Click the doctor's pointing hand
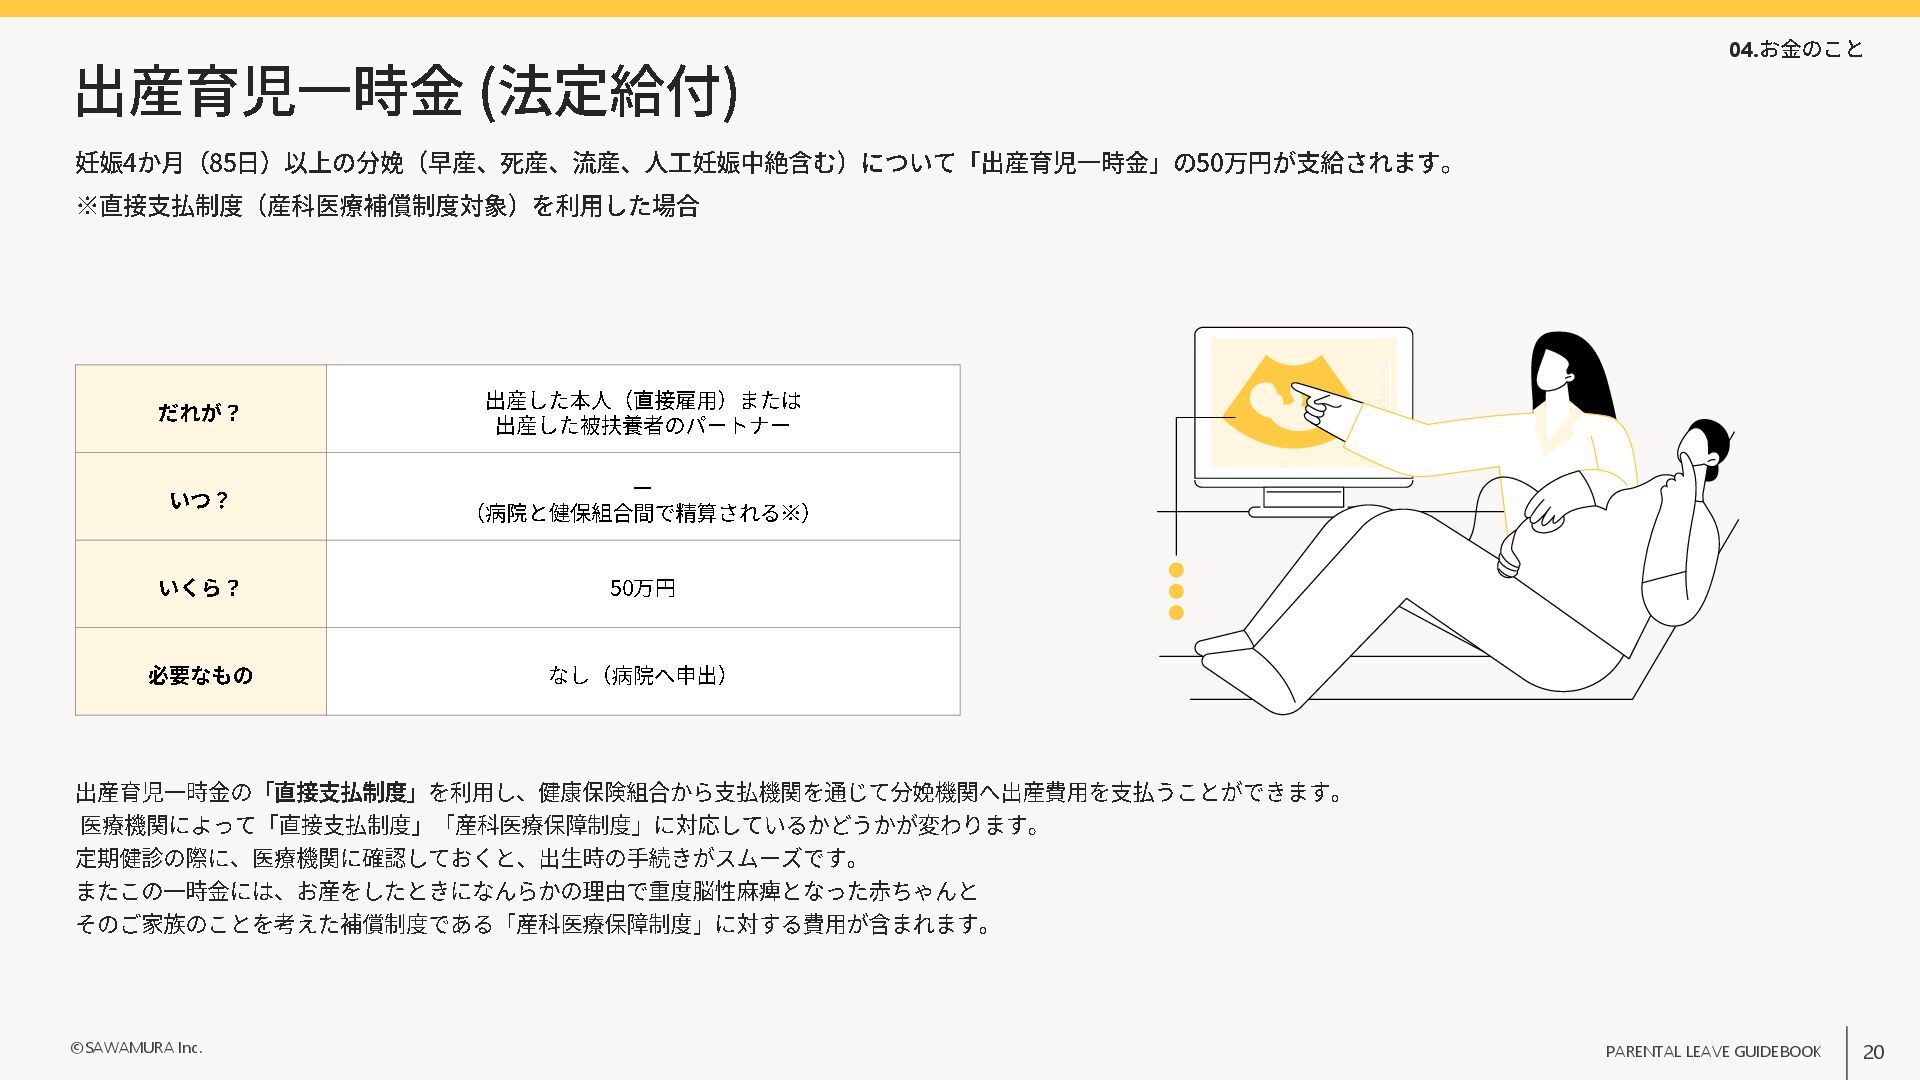The width and height of the screenshot is (1920, 1080). 1318,403
